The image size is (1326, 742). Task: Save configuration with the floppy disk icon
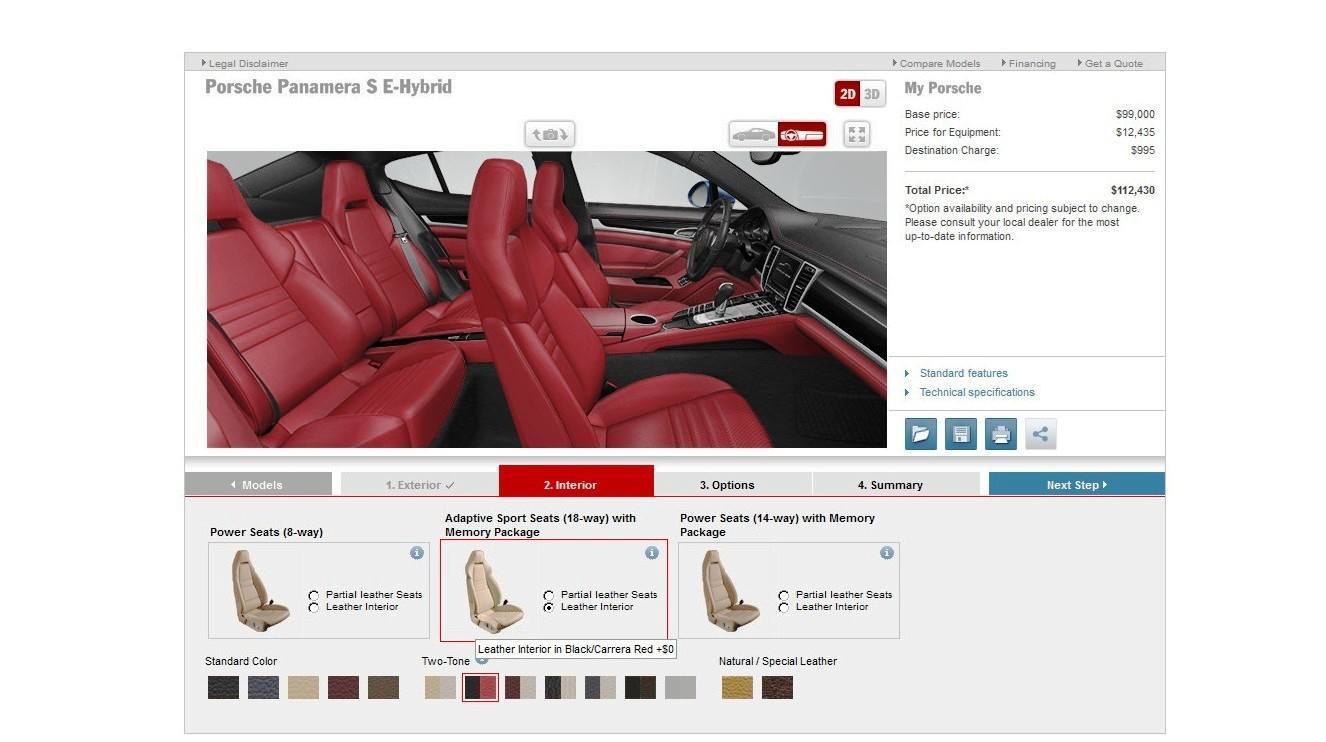961,434
